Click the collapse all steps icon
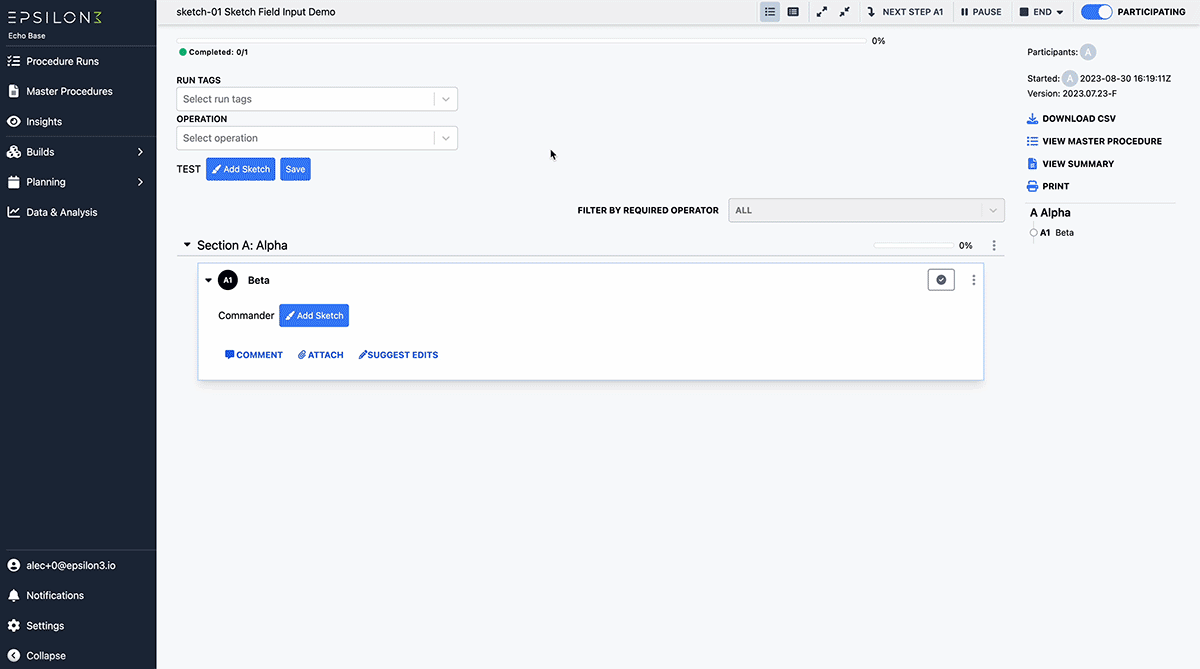1200x669 pixels. (x=846, y=11)
